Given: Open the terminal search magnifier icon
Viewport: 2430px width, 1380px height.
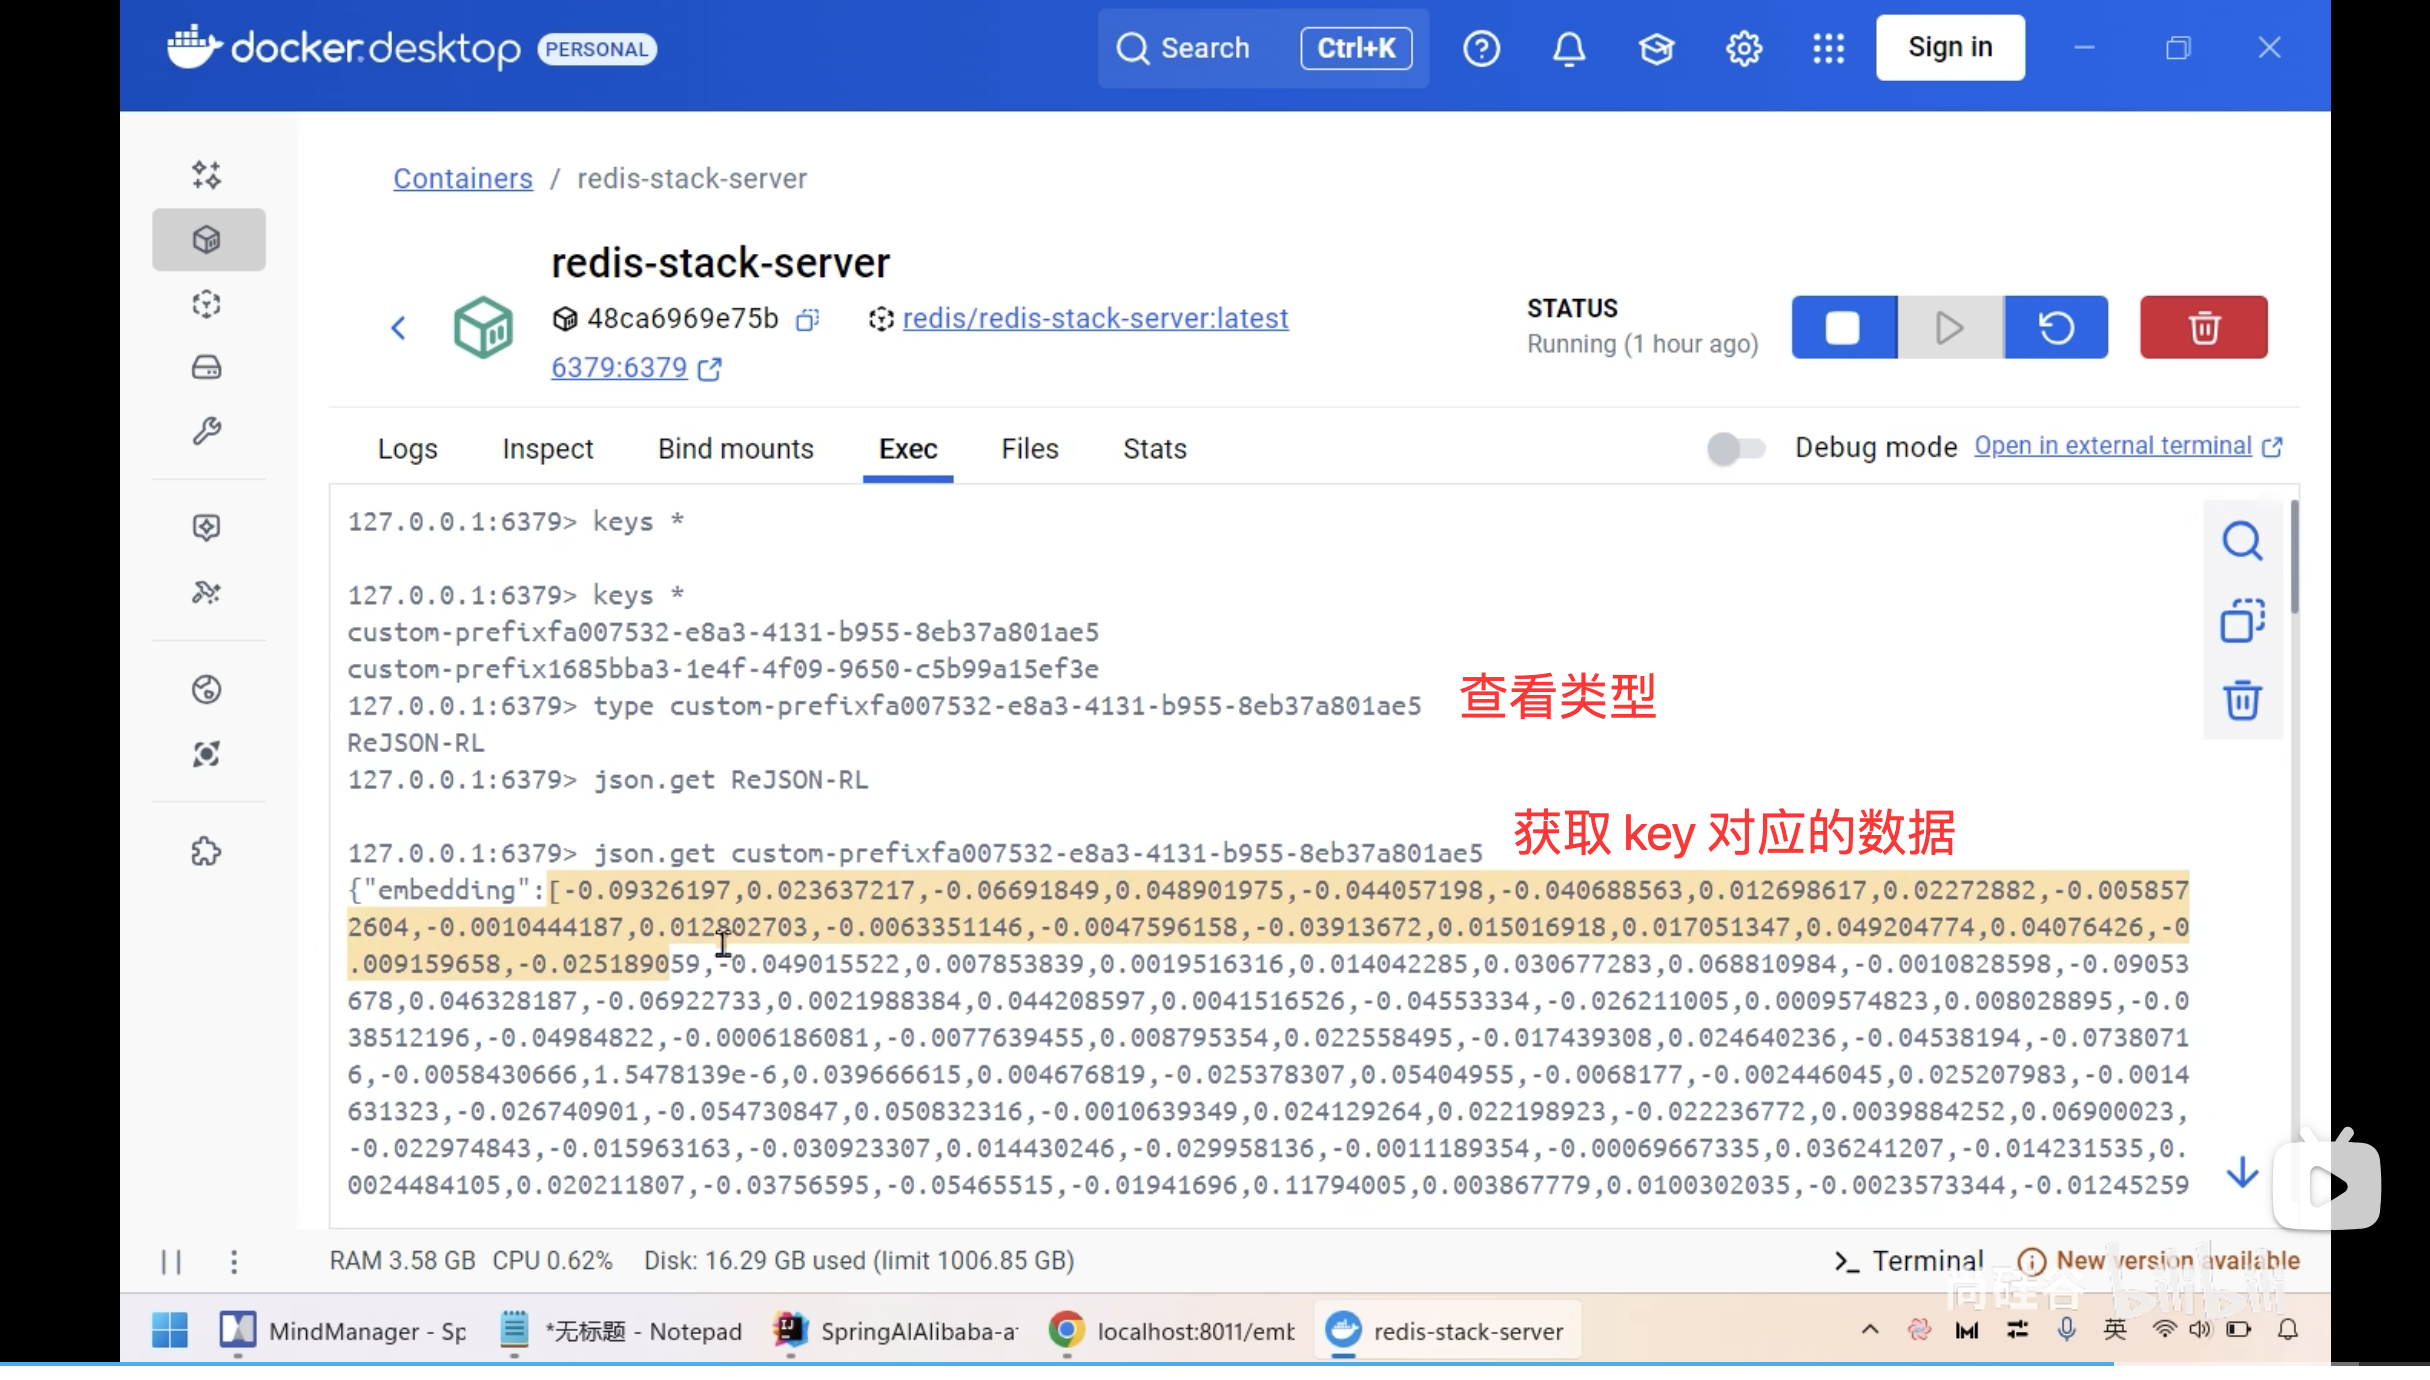Looking at the screenshot, I should tap(2241, 541).
